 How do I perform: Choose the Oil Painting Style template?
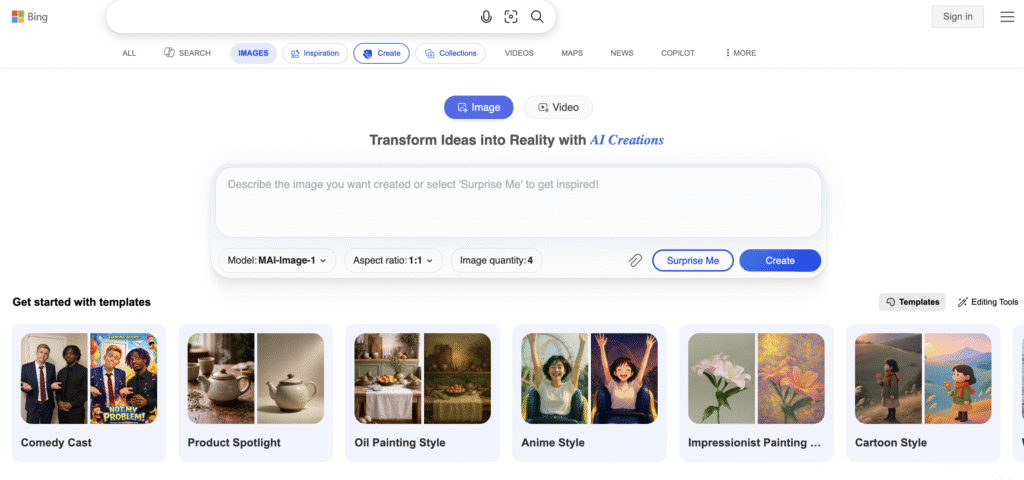pyautogui.click(x=423, y=392)
